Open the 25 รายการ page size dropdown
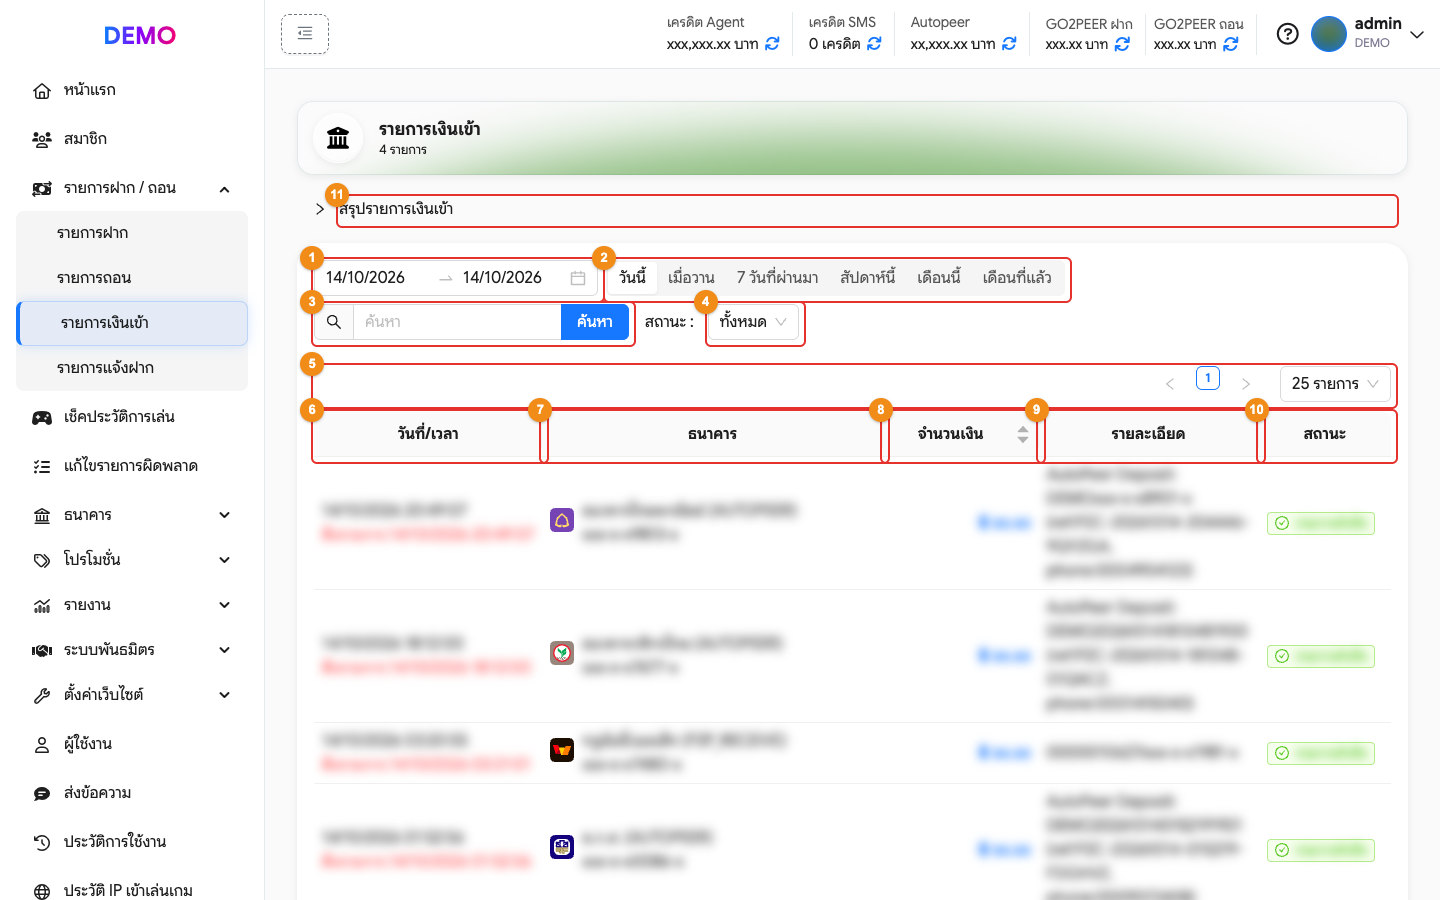The image size is (1440, 900). (x=1335, y=384)
